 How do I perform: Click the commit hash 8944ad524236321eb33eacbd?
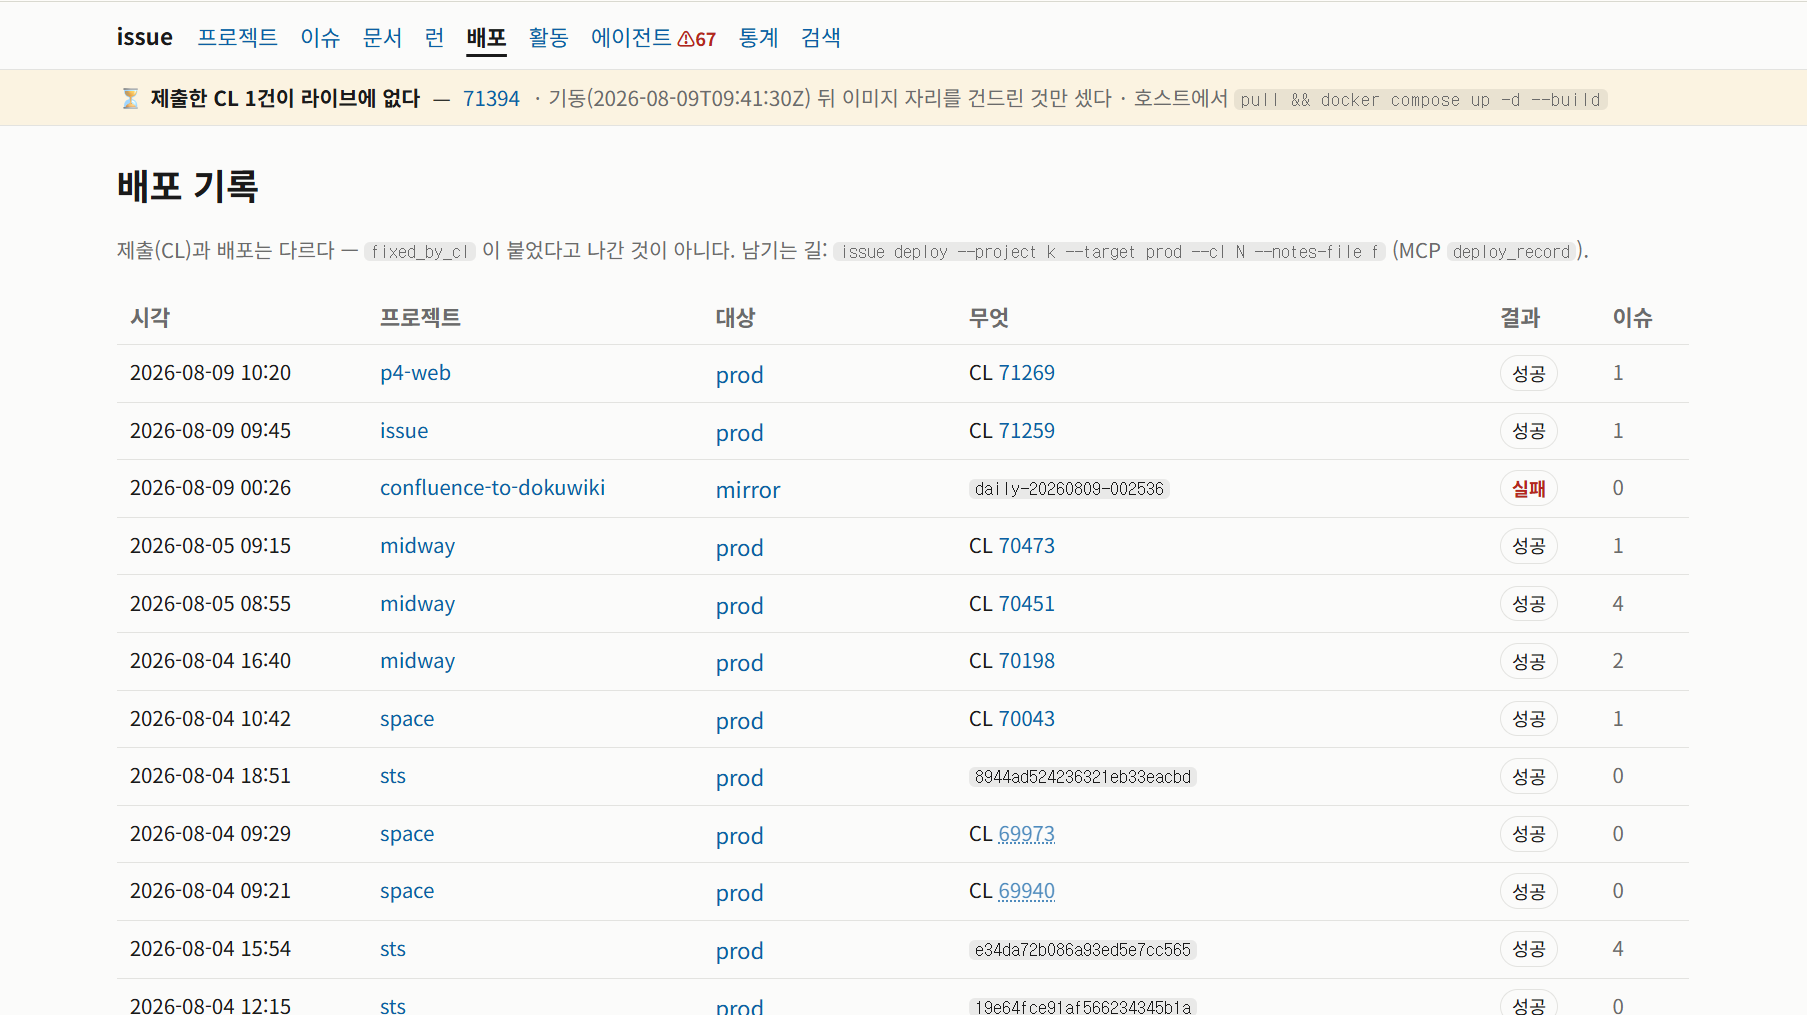pyautogui.click(x=1083, y=777)
